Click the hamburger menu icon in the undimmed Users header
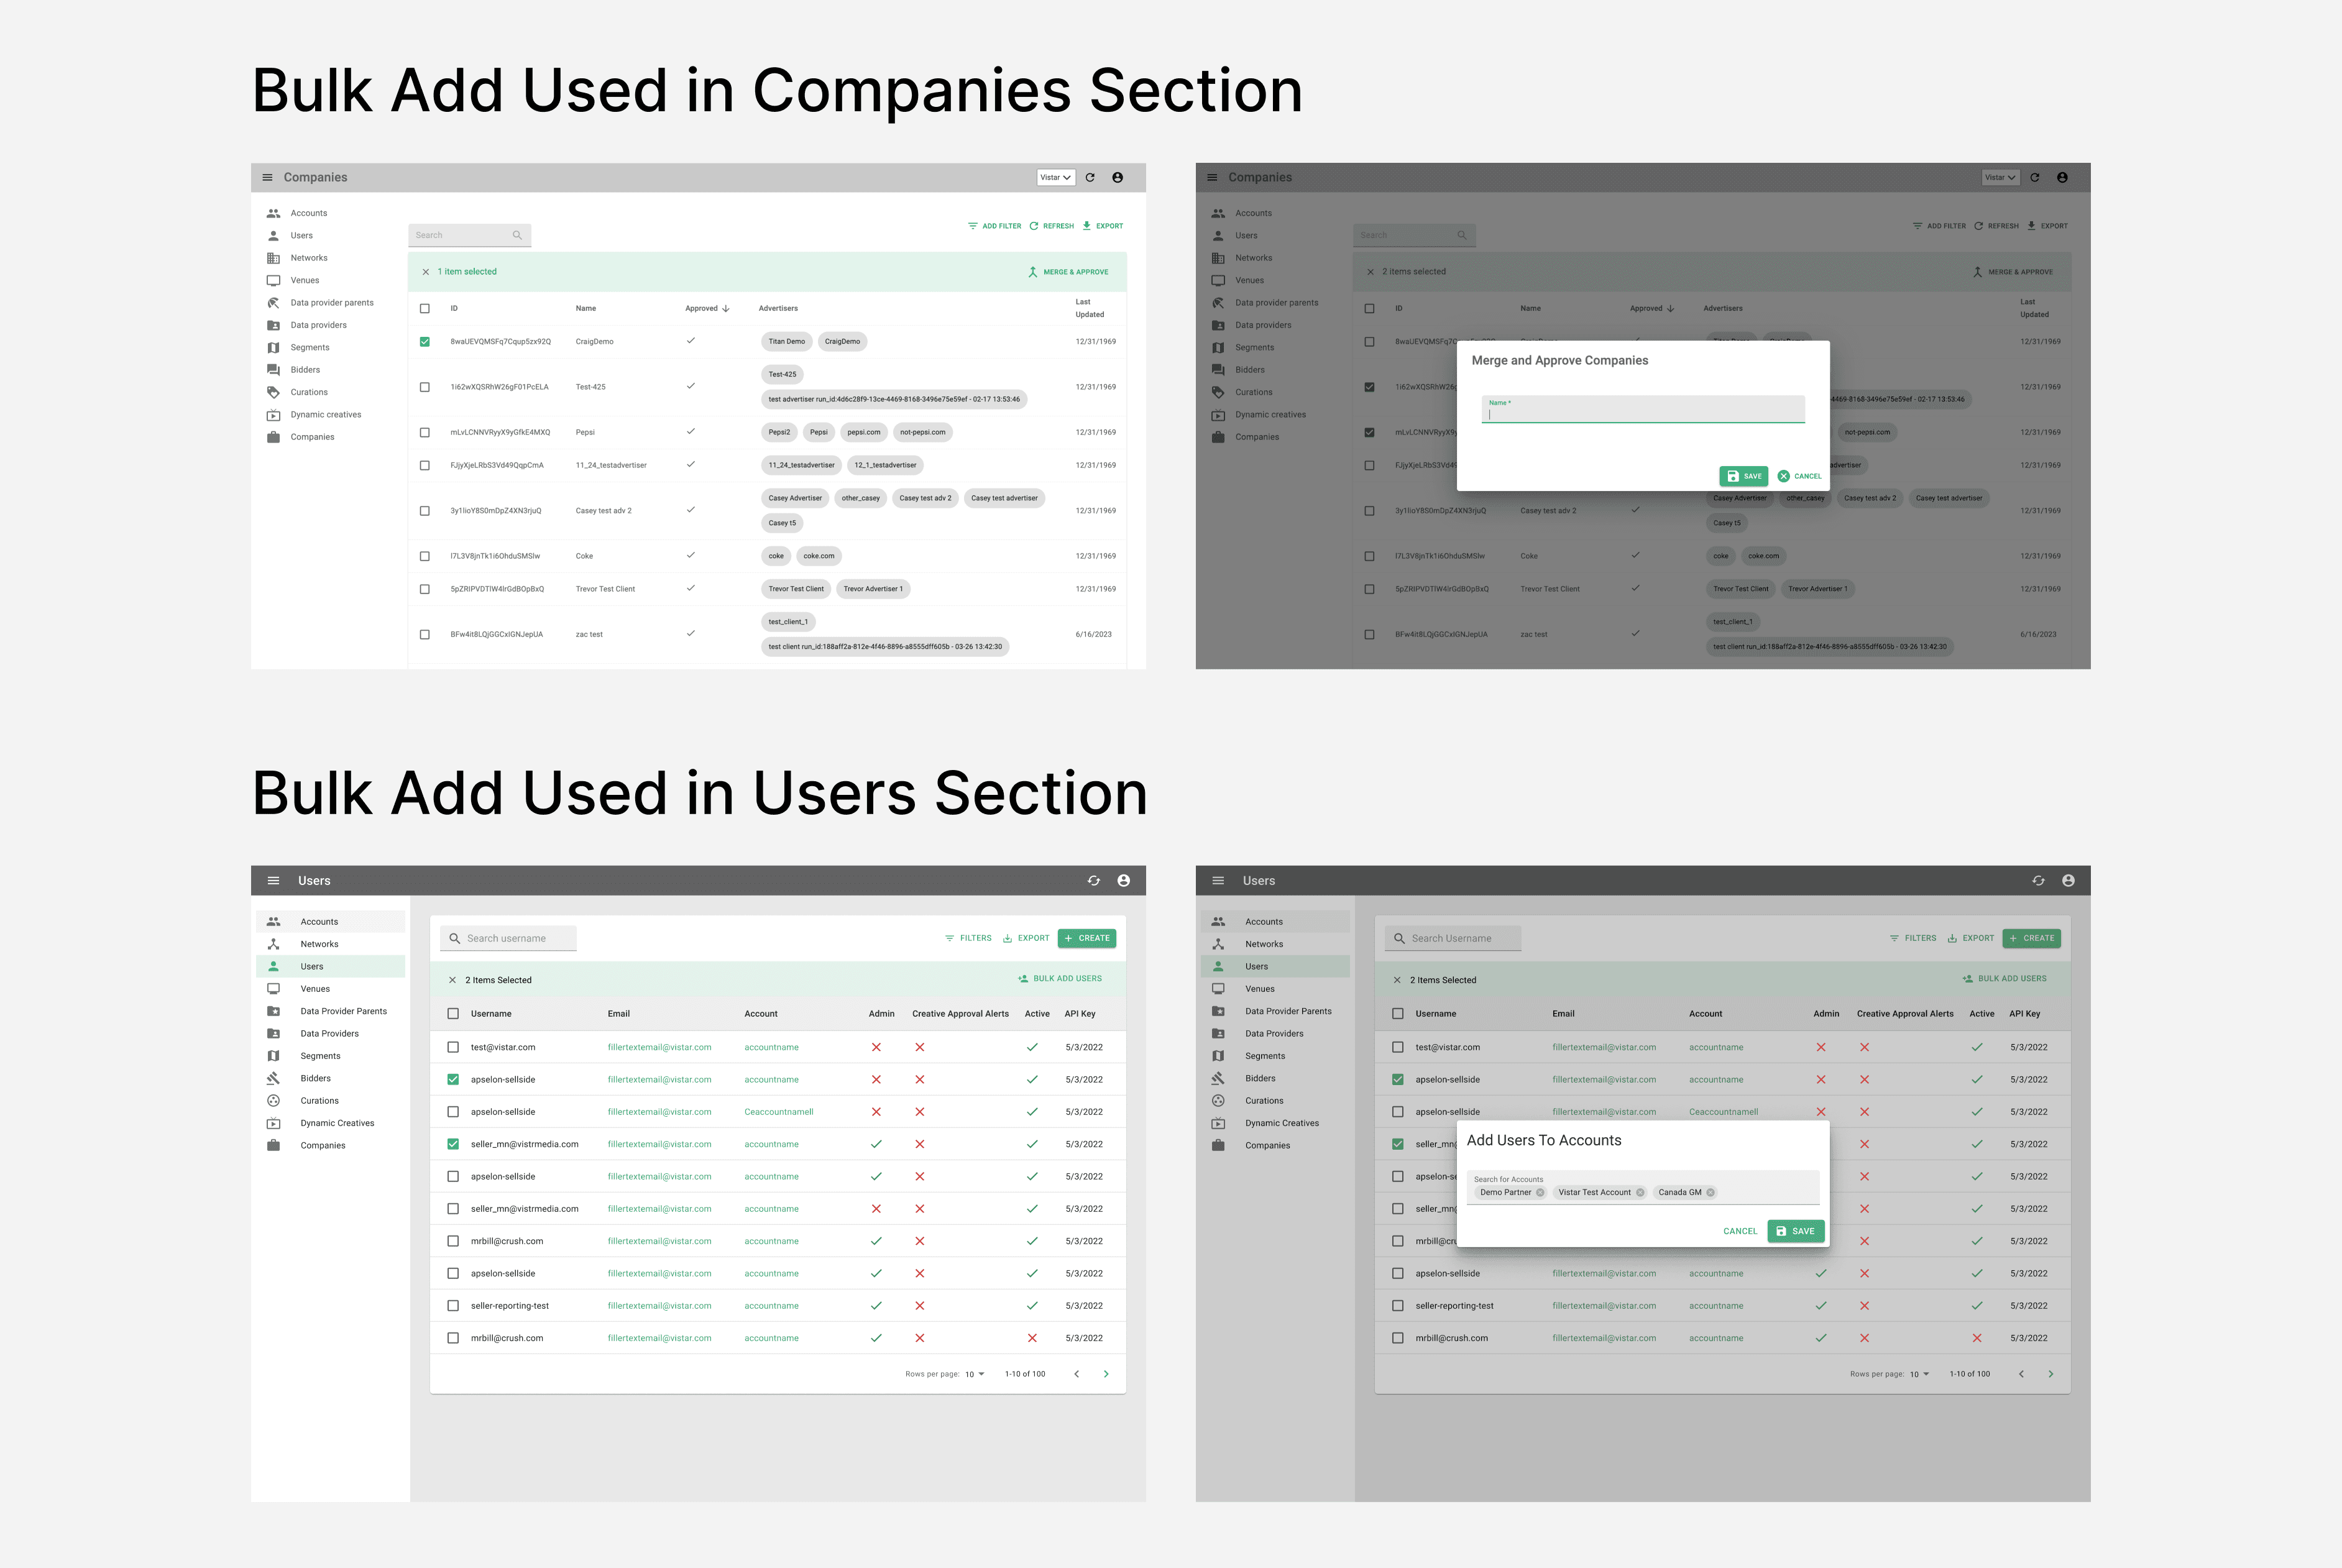2342x1568 pixels. tap(273, 881)
